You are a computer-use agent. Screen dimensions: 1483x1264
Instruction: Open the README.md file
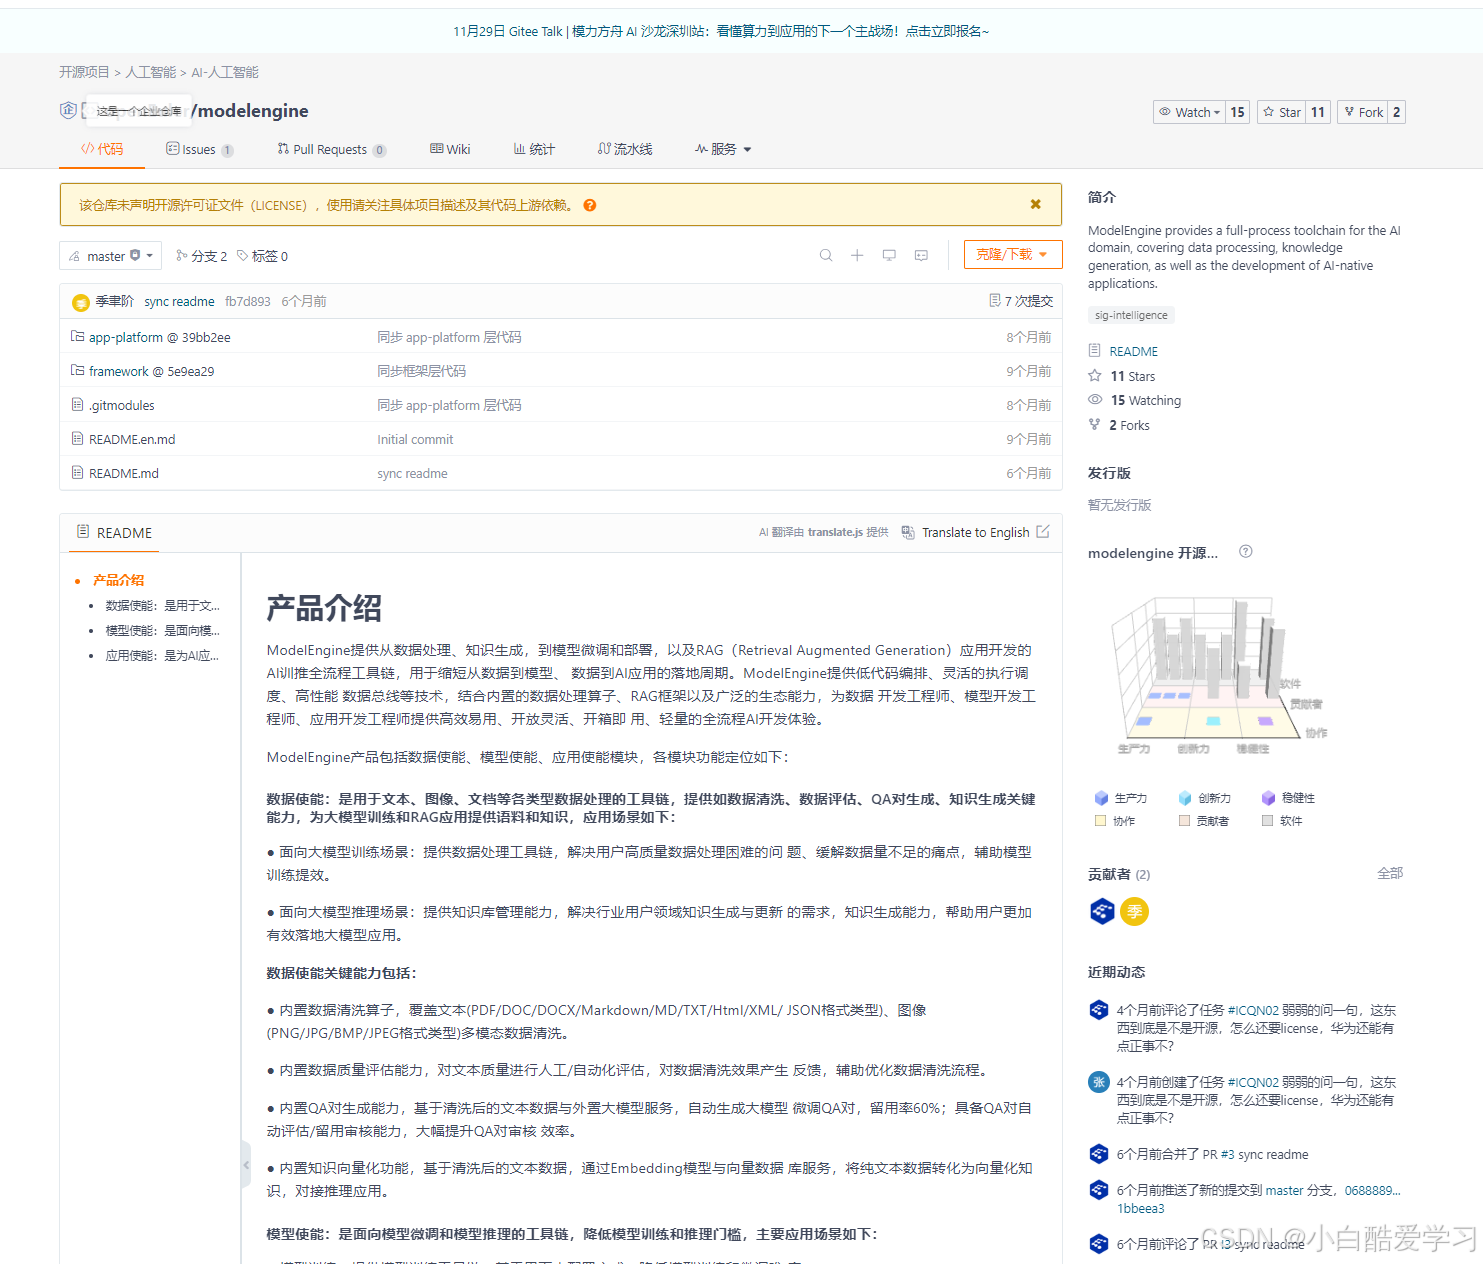tap(124, 473)
